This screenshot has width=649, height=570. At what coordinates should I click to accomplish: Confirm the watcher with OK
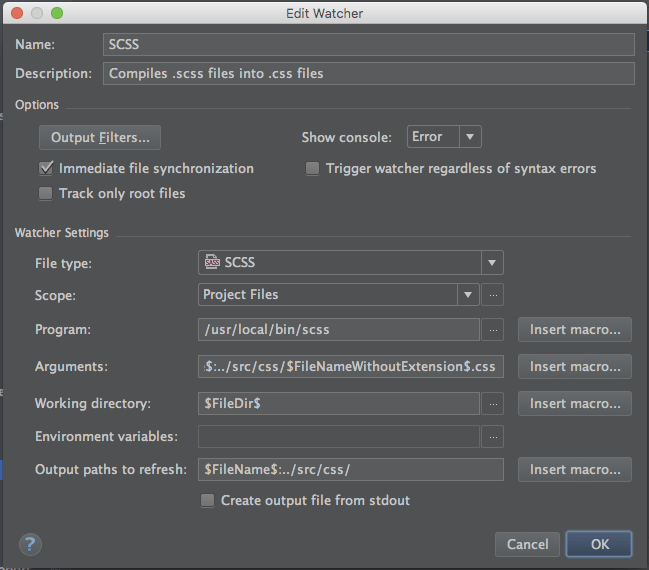[599, 544]
